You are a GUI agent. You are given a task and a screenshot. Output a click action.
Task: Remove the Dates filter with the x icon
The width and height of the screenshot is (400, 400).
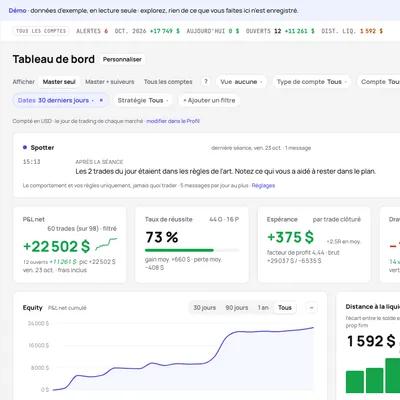101,100
